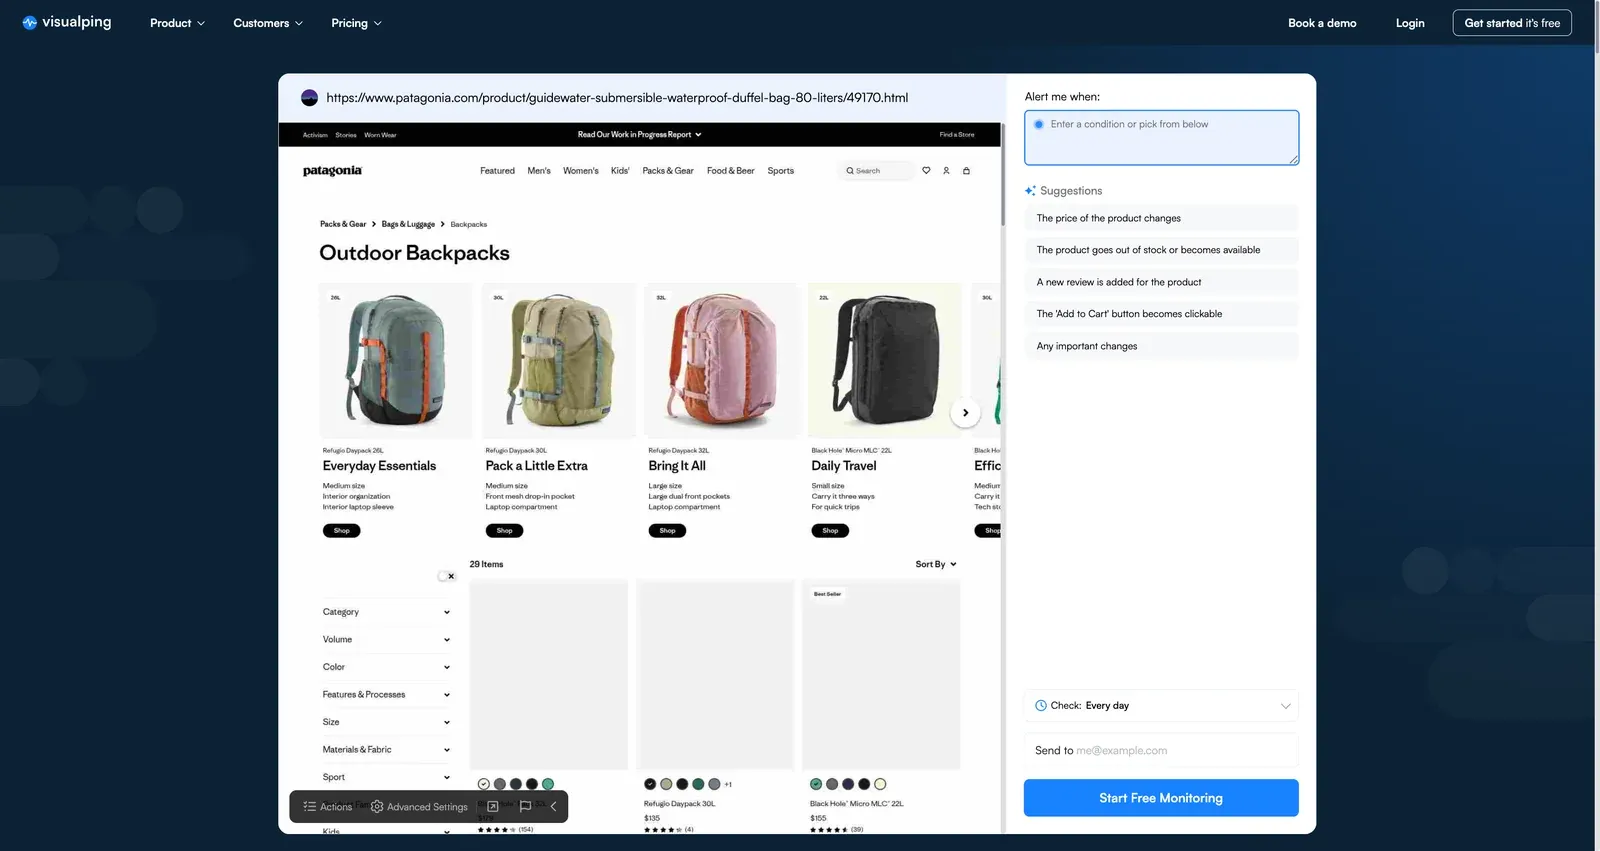Click the patagonia brand logo
Viewport: 1600px width, 851px height.
coord(332,171)
